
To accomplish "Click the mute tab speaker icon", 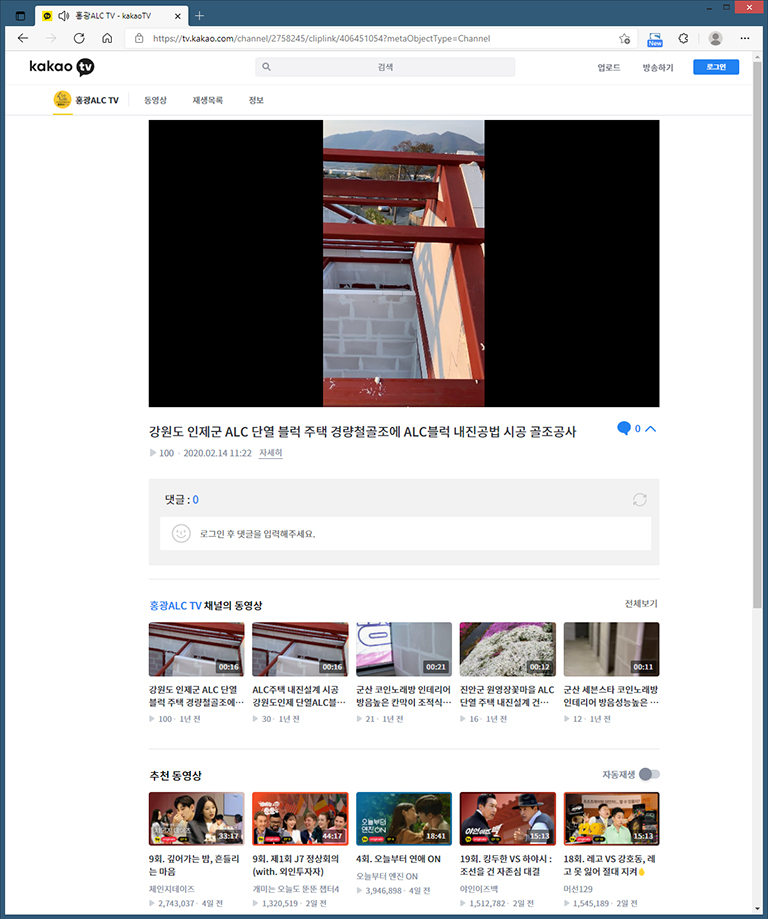I will (64, 16).
